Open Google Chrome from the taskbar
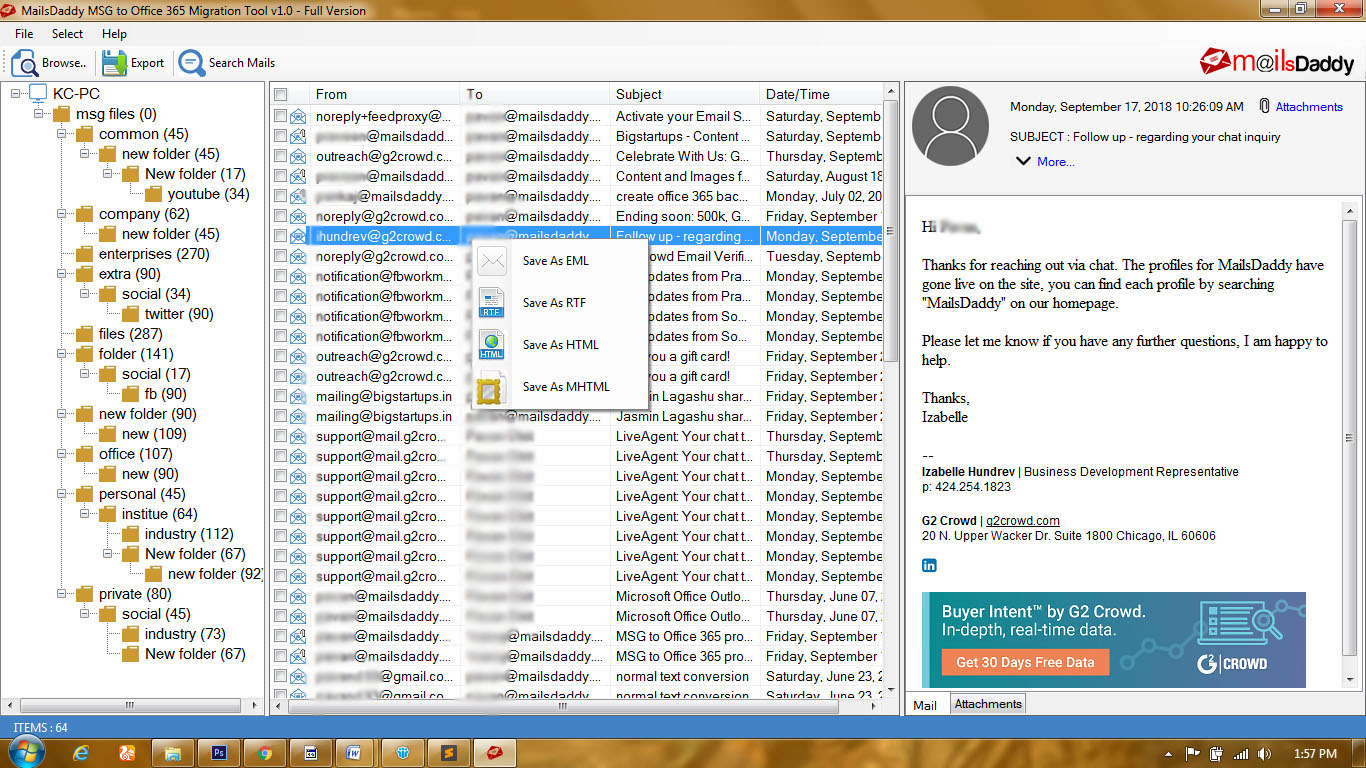The height and width of the screenshot is (768, 1366). tap(265, 753)
